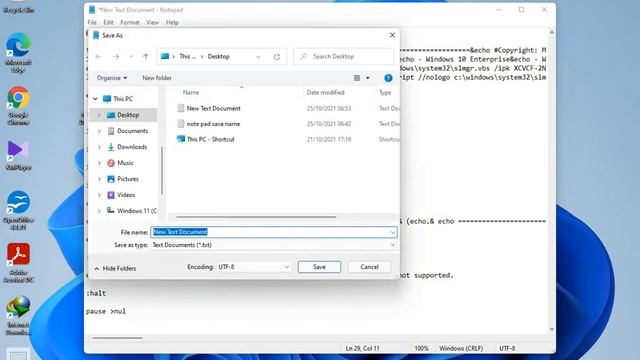Click Windows (CRLF) in Notepad status bar
640x360 pixels.
point(461,349)
